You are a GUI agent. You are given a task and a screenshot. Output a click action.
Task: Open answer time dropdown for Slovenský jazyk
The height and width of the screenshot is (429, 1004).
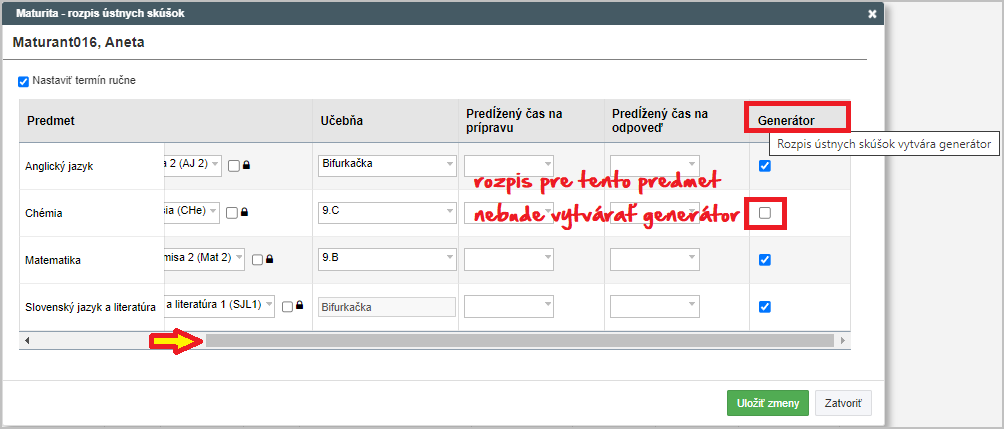pyautogui.click(x=655, y=307)
